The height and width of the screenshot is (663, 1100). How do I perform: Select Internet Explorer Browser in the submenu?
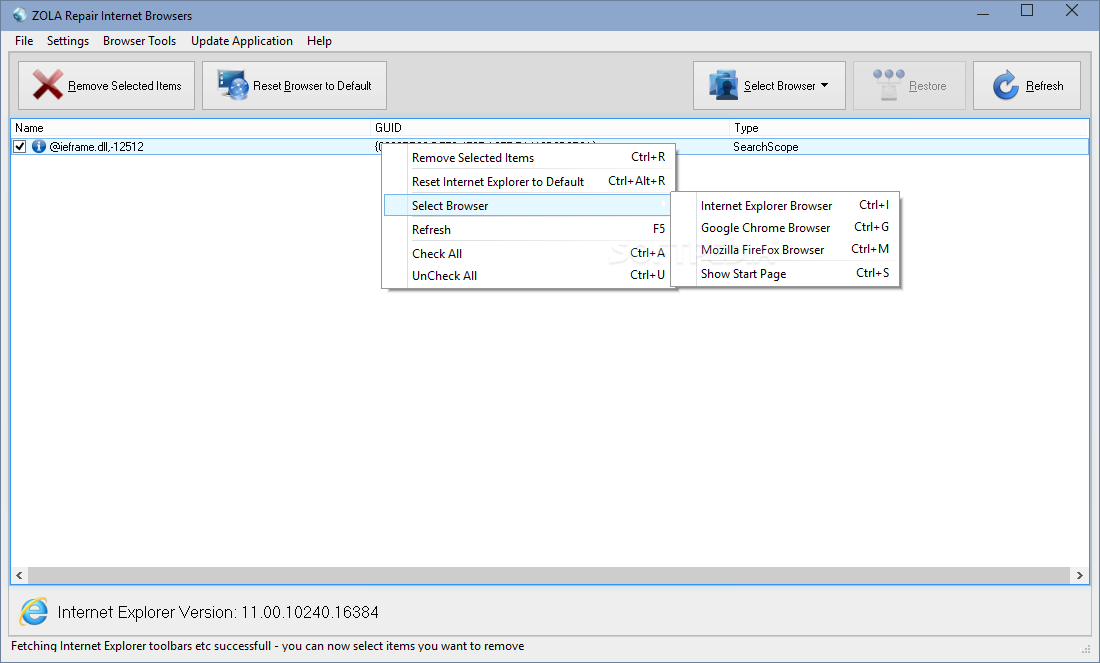785,206
